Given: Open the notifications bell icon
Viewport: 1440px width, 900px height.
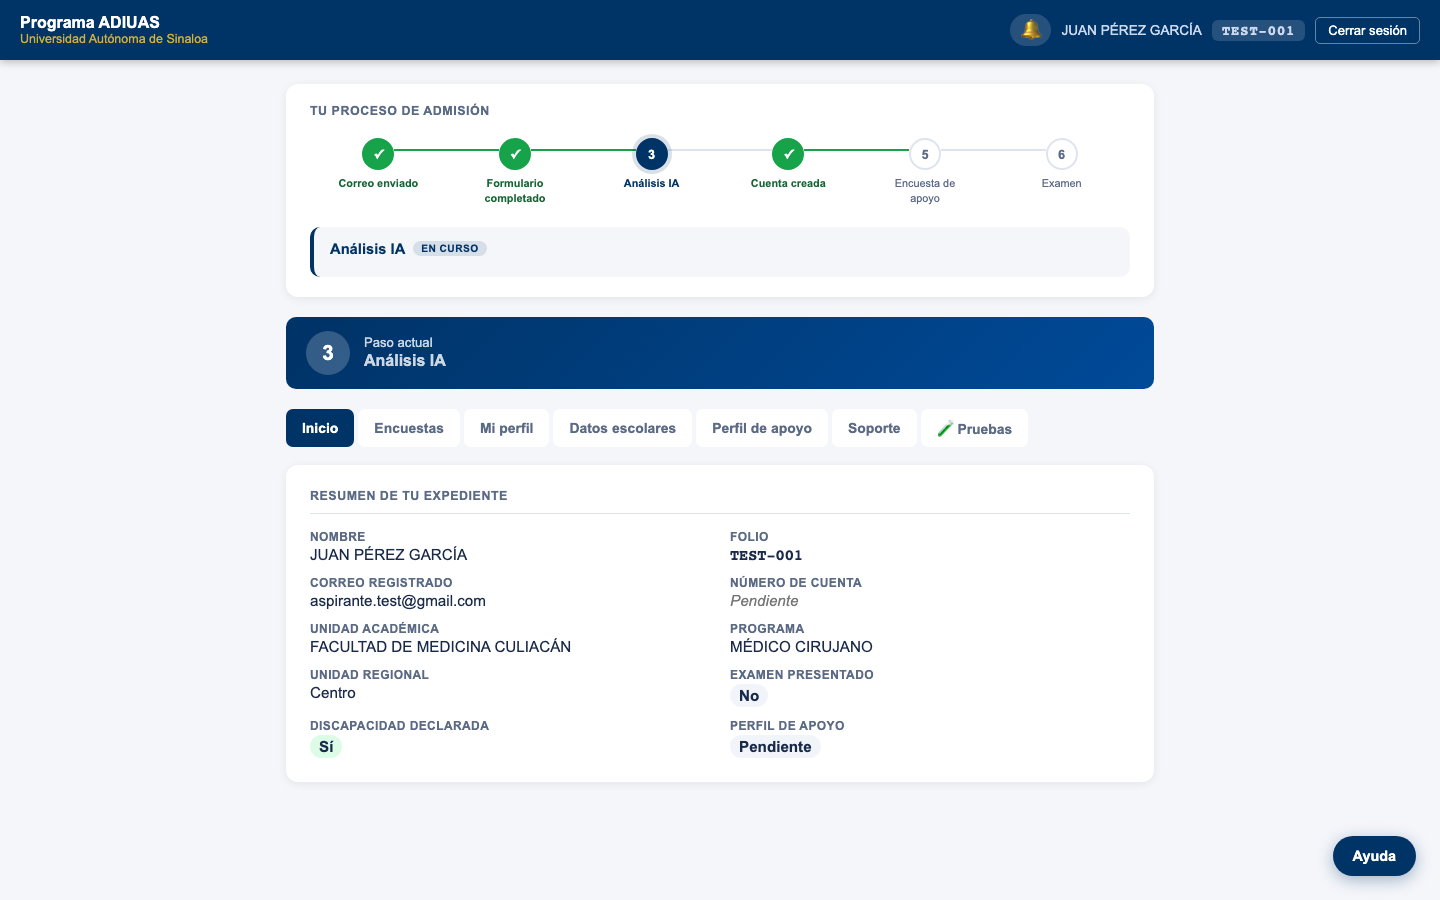Looking at the screenshot, I should [x=1030, y=30].
